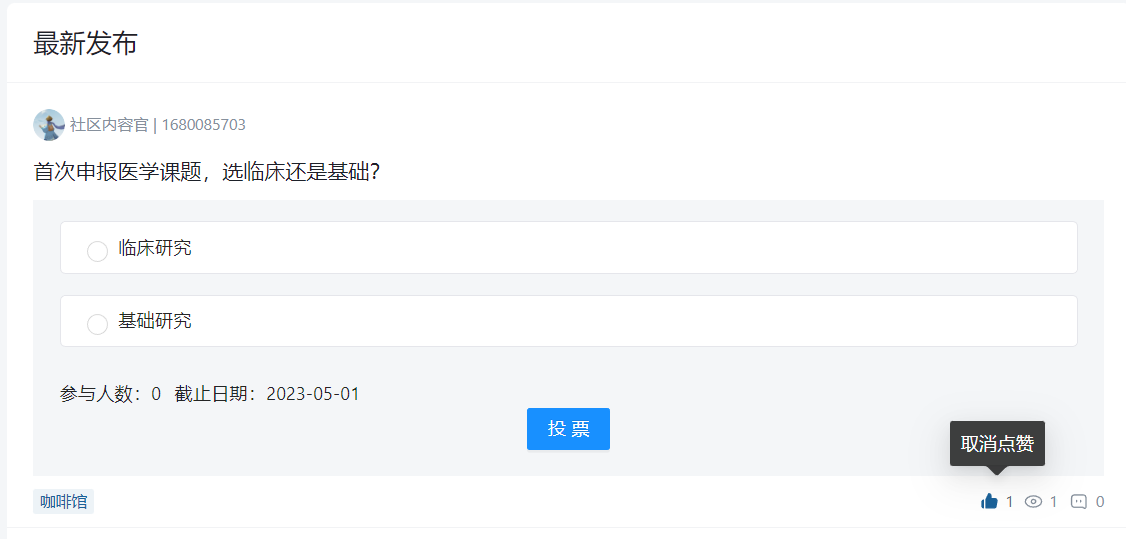Screen dimensions: 1126x539
Task: Click the like count beside the thumbs-up
Action: (x=1009, y=501)
